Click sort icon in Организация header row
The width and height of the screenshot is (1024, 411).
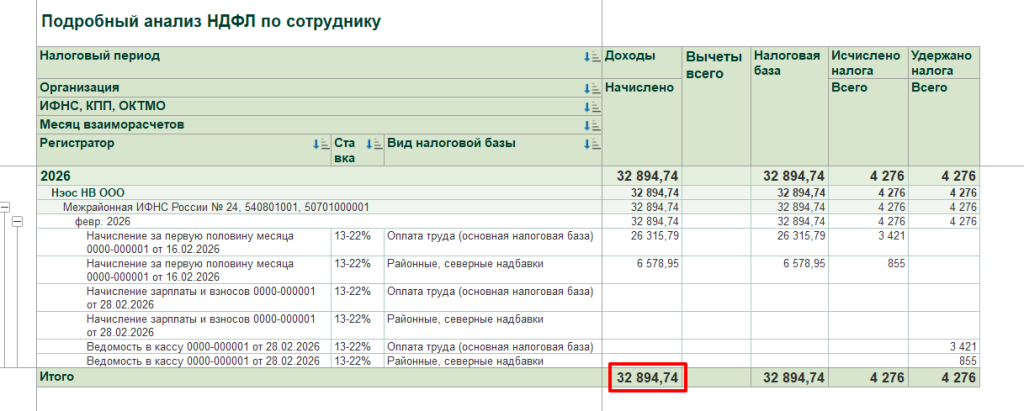(590, 88)
